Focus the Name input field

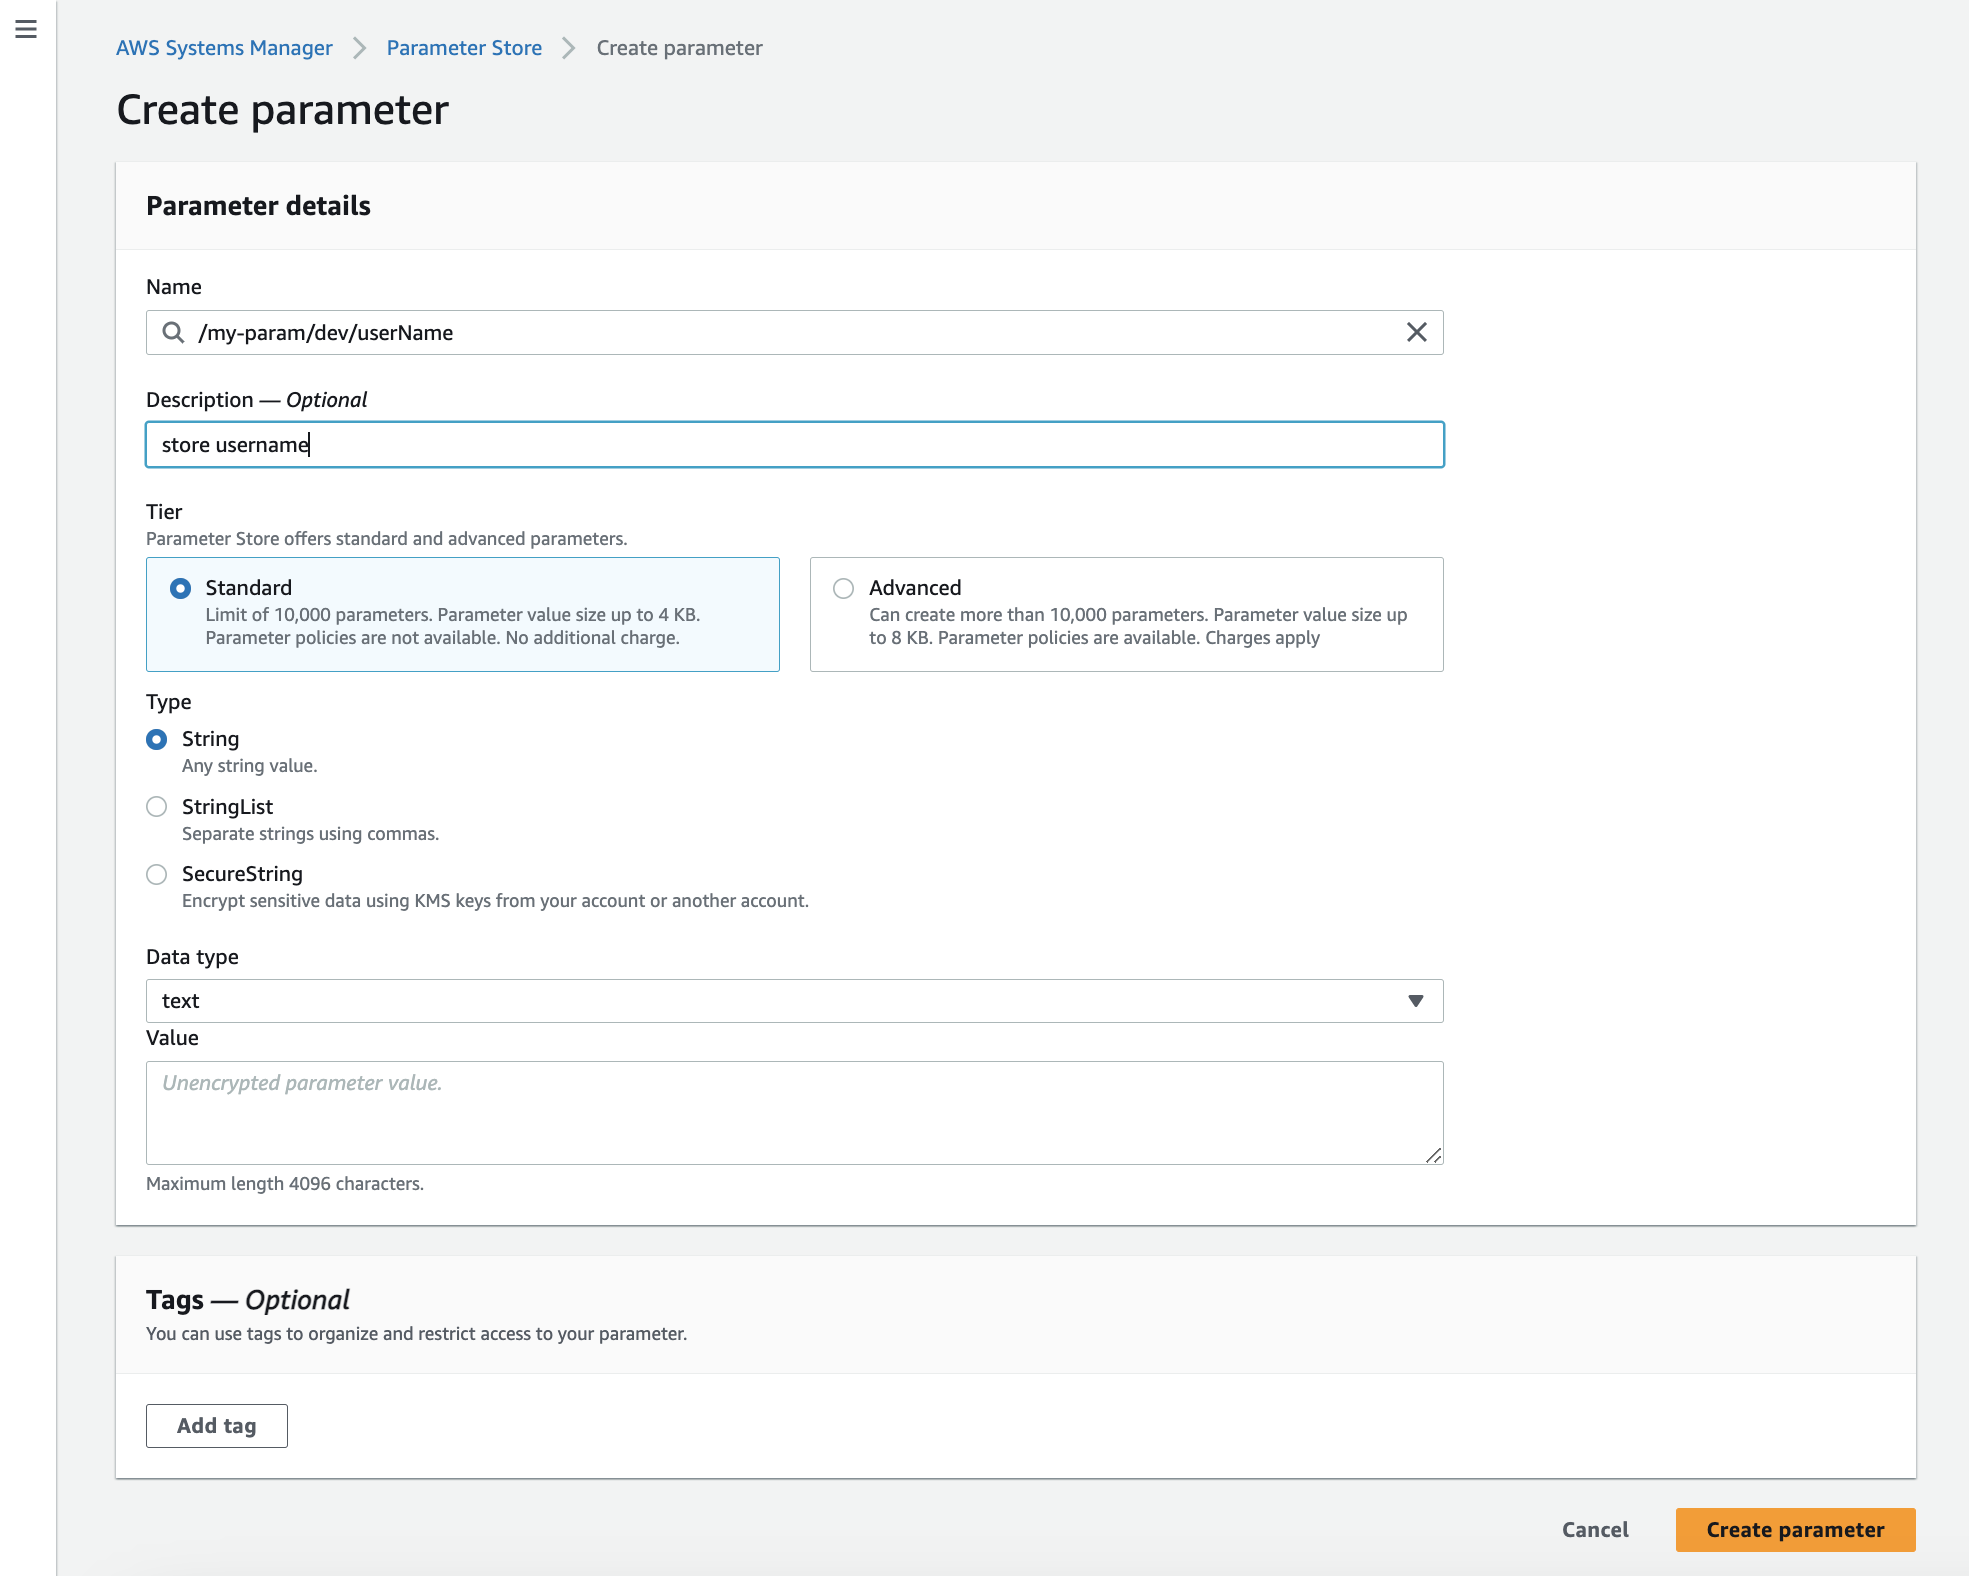tap(794, 332)
